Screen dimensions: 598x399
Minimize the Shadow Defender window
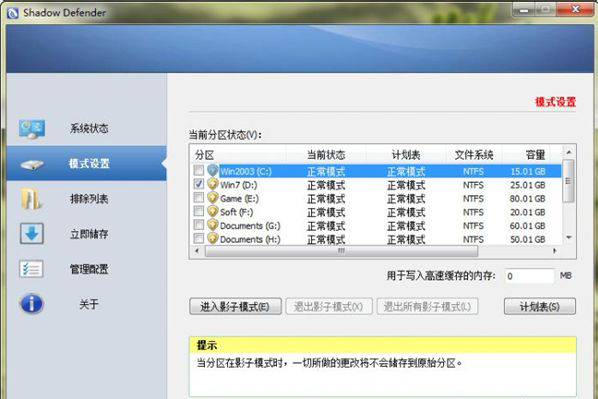tap(524, 10)
